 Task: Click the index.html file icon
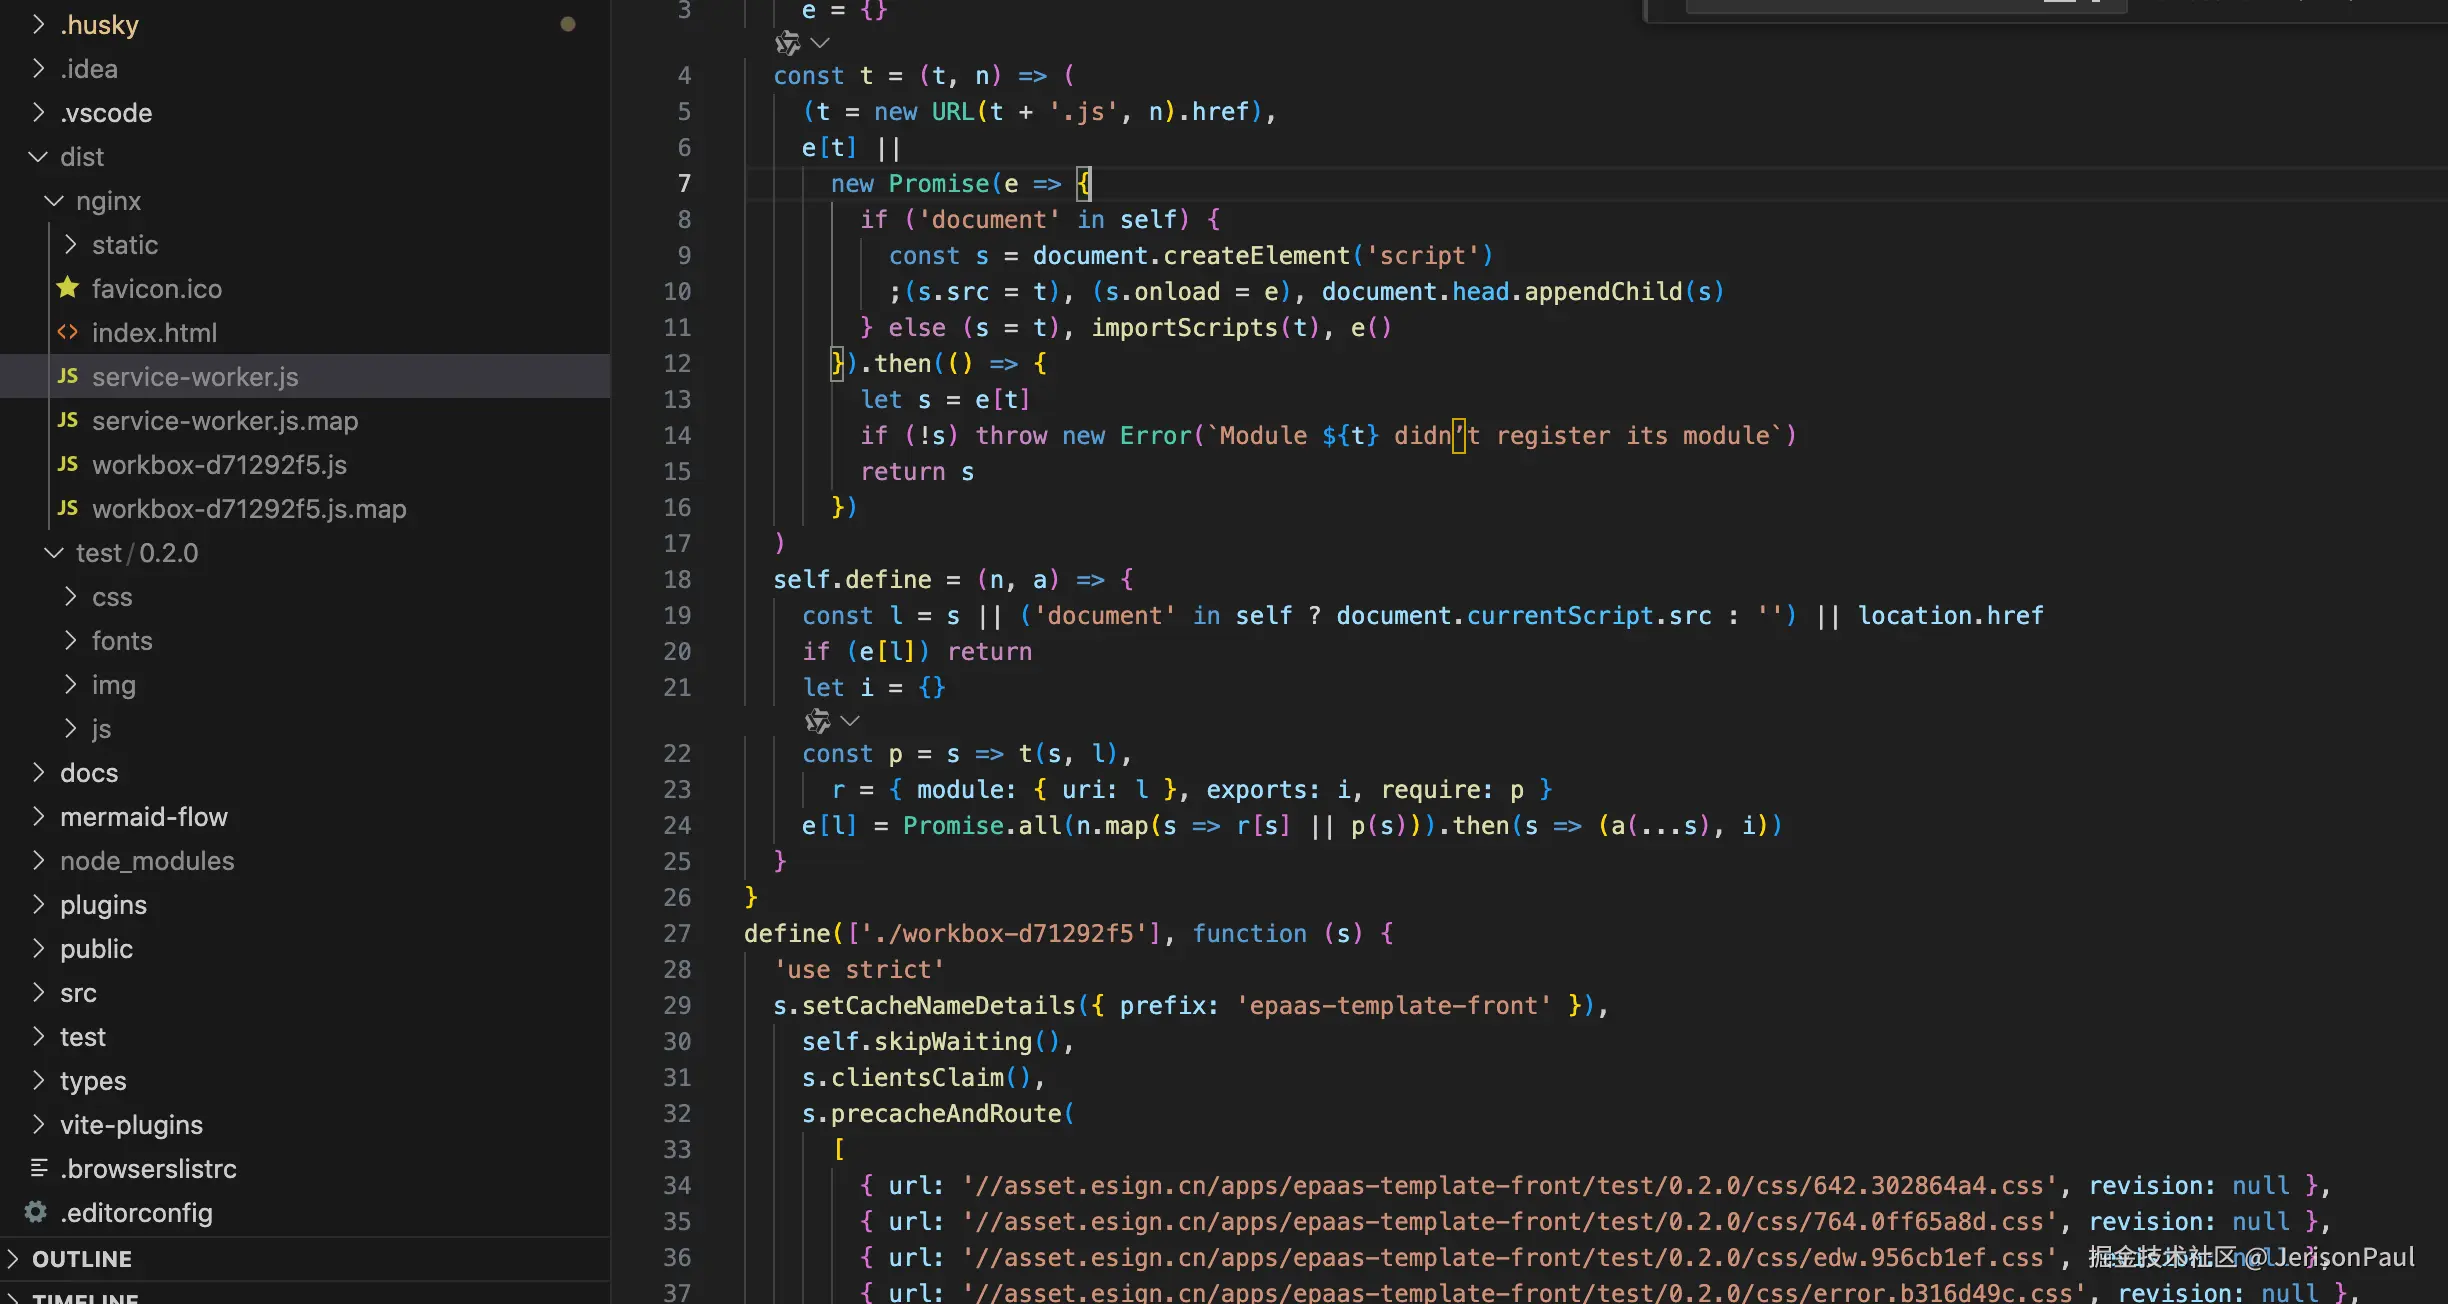pos(68,332)
